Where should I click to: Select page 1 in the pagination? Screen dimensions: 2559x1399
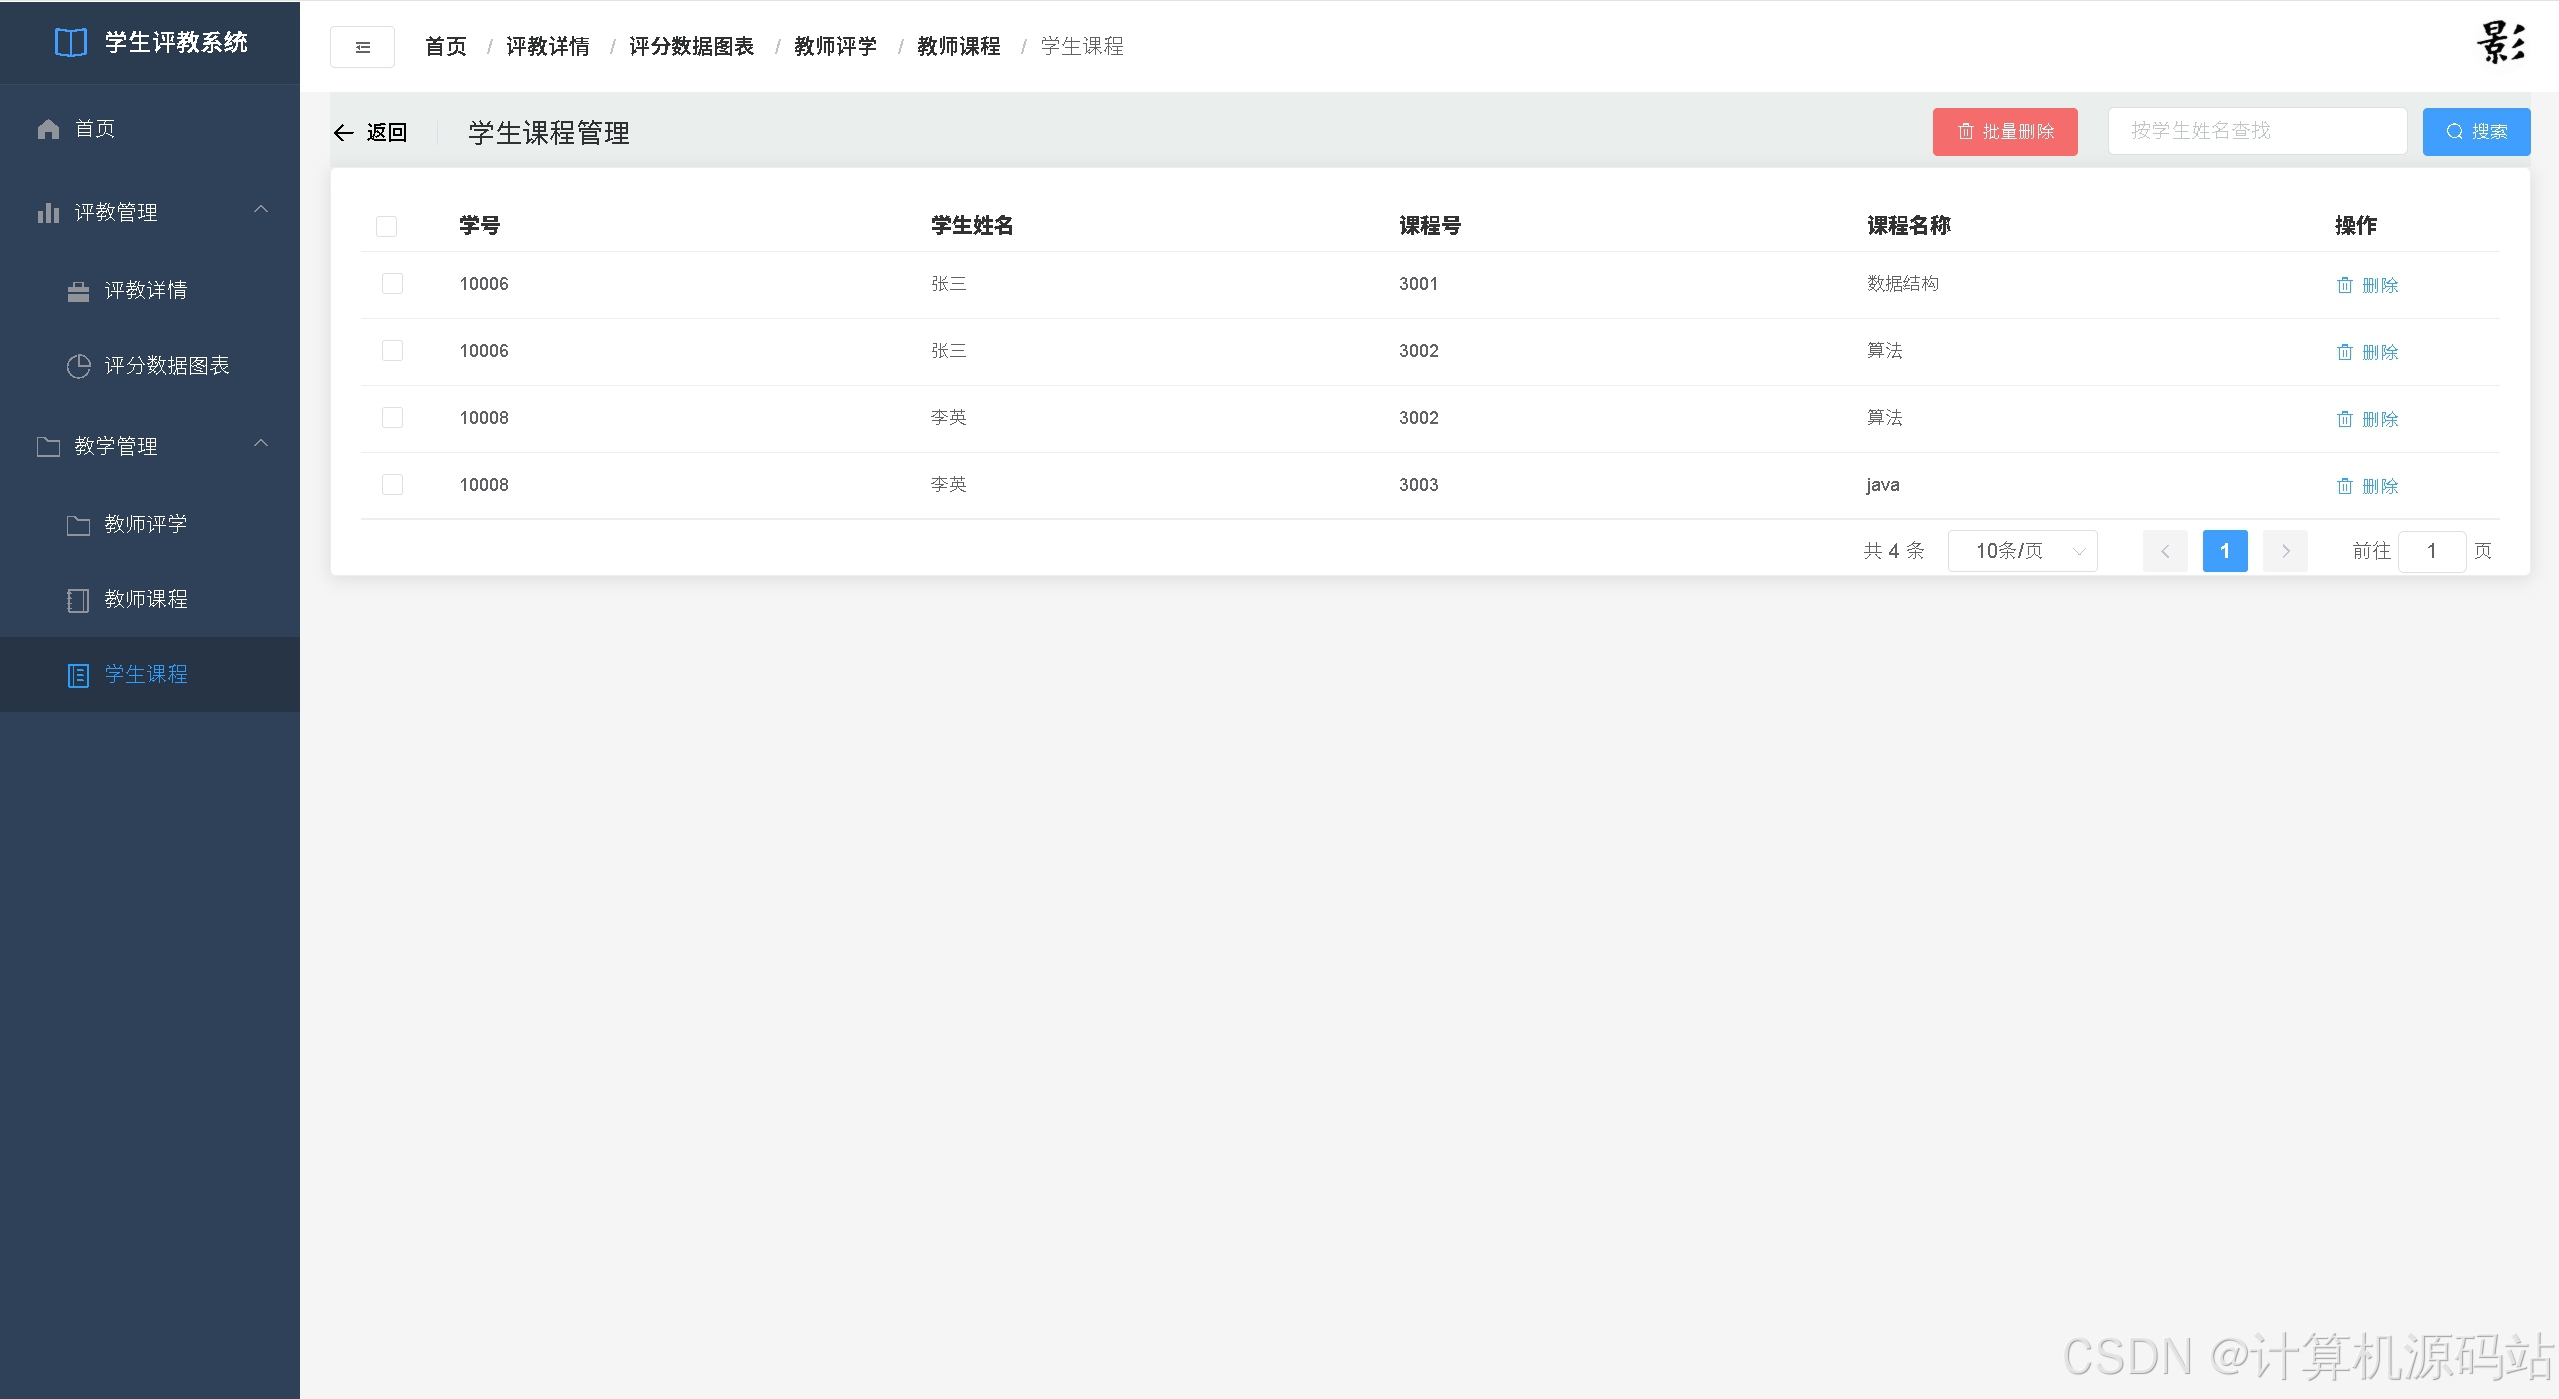[x=2225, y=551]
